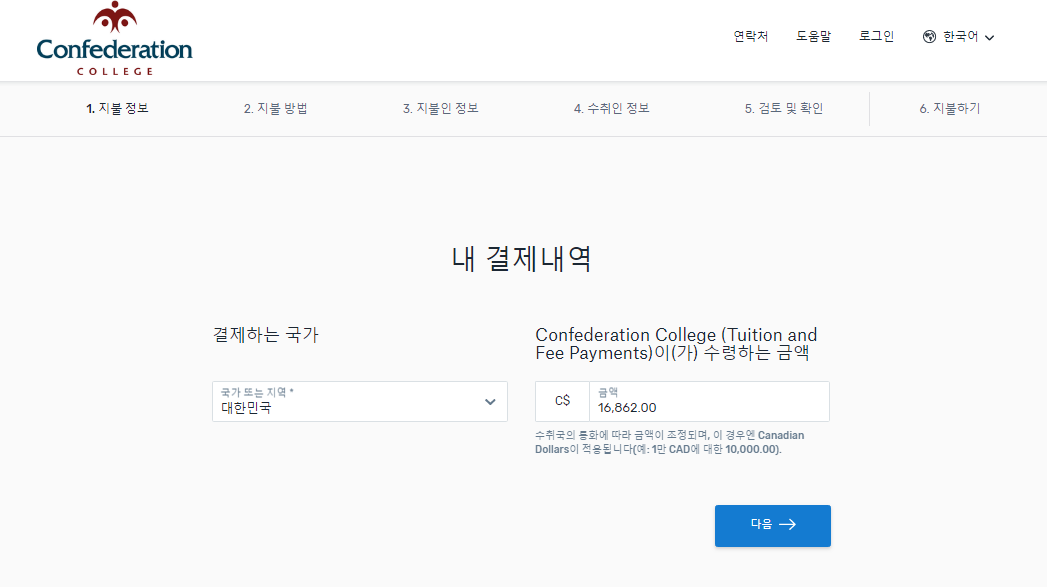Click the globe language icon
This screenshot has height=587, width=1047.
pyautogui.click(x=929, y=37)
